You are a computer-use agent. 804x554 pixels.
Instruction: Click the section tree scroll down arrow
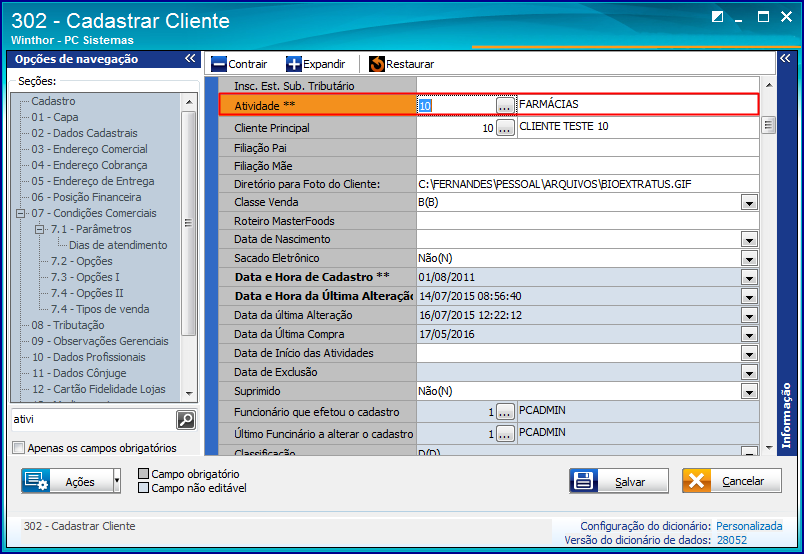(x=189, y=393)
